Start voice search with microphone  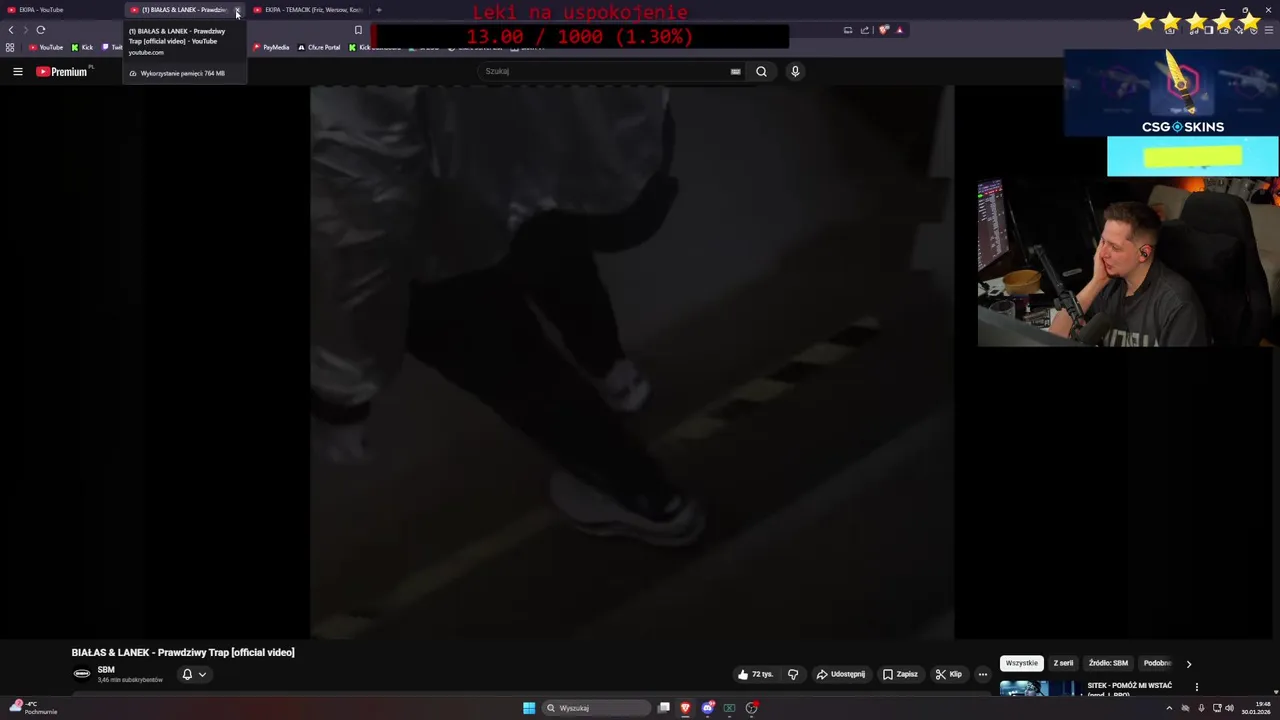(795, 71)
